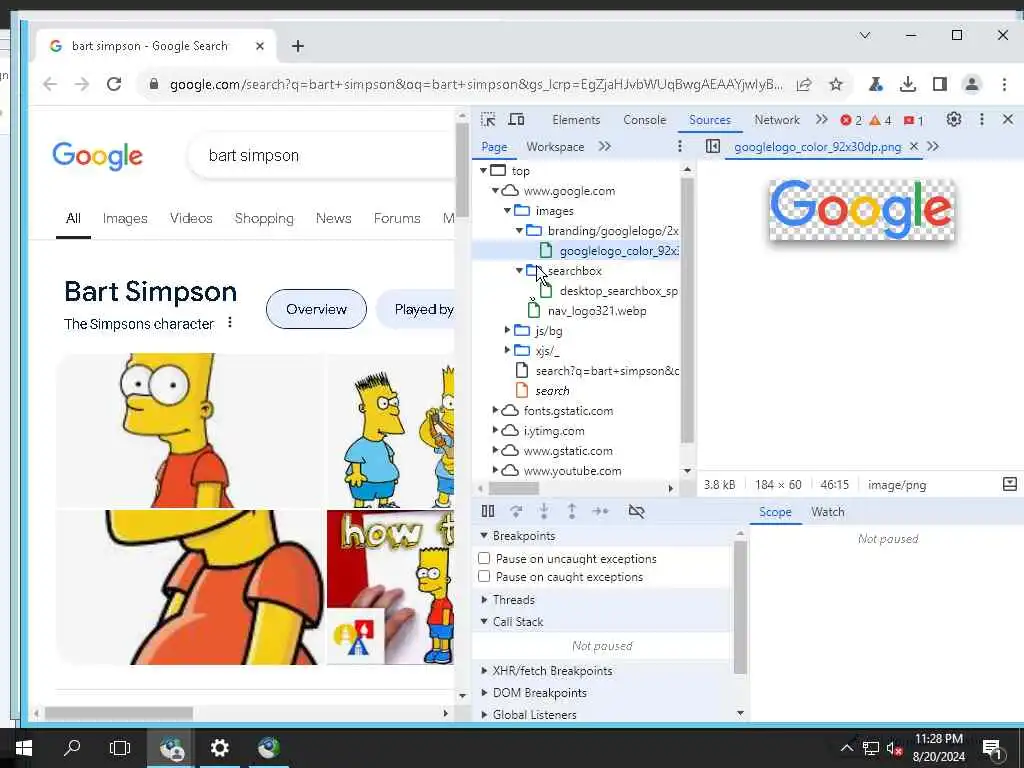Switch to the Elements tab
The width and height of the screenshot is (1024, 768).
(576, 120)
